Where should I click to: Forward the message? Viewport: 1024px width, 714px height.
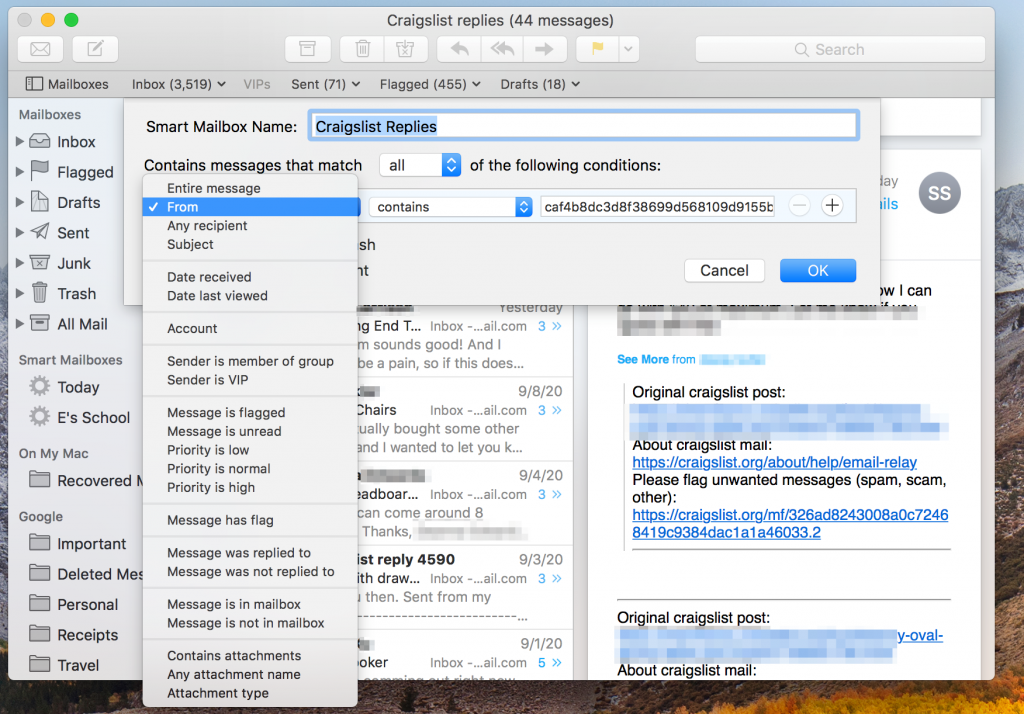pos(544,49)
